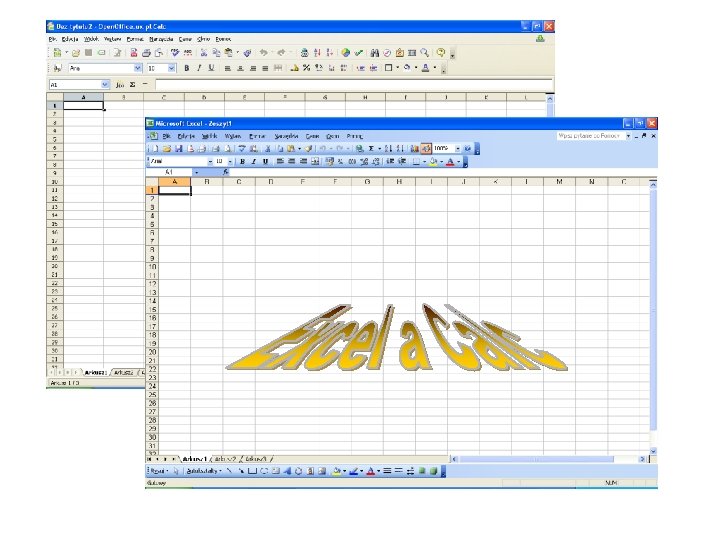The width and height of the screenshot is (720, 540).
Task: Select Oval tool in Excel drawing toolbar
Action: (x=264, y=471)
